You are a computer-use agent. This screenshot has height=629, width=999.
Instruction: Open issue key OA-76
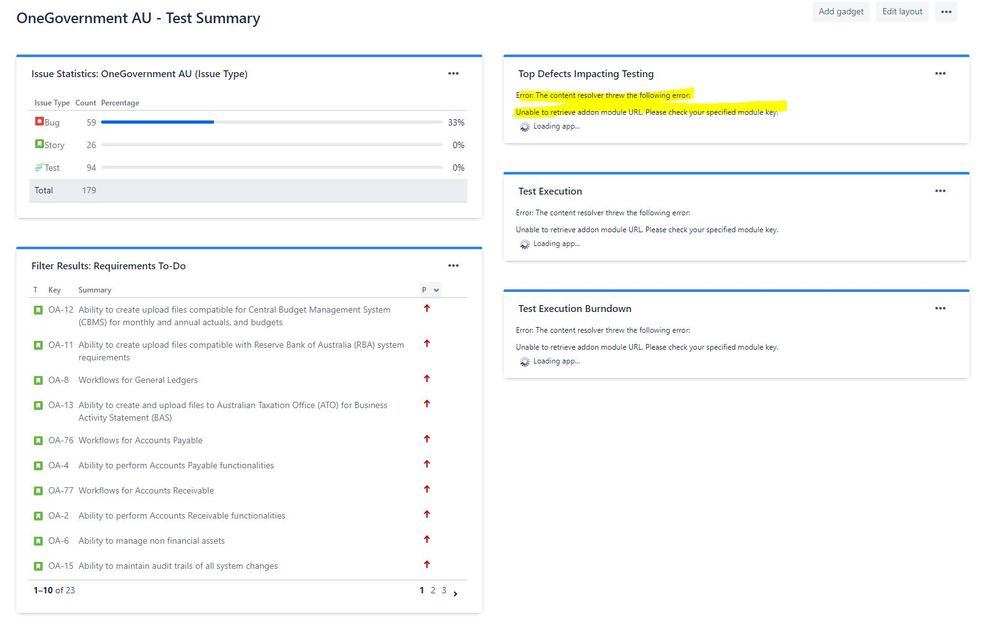point(61,440)
